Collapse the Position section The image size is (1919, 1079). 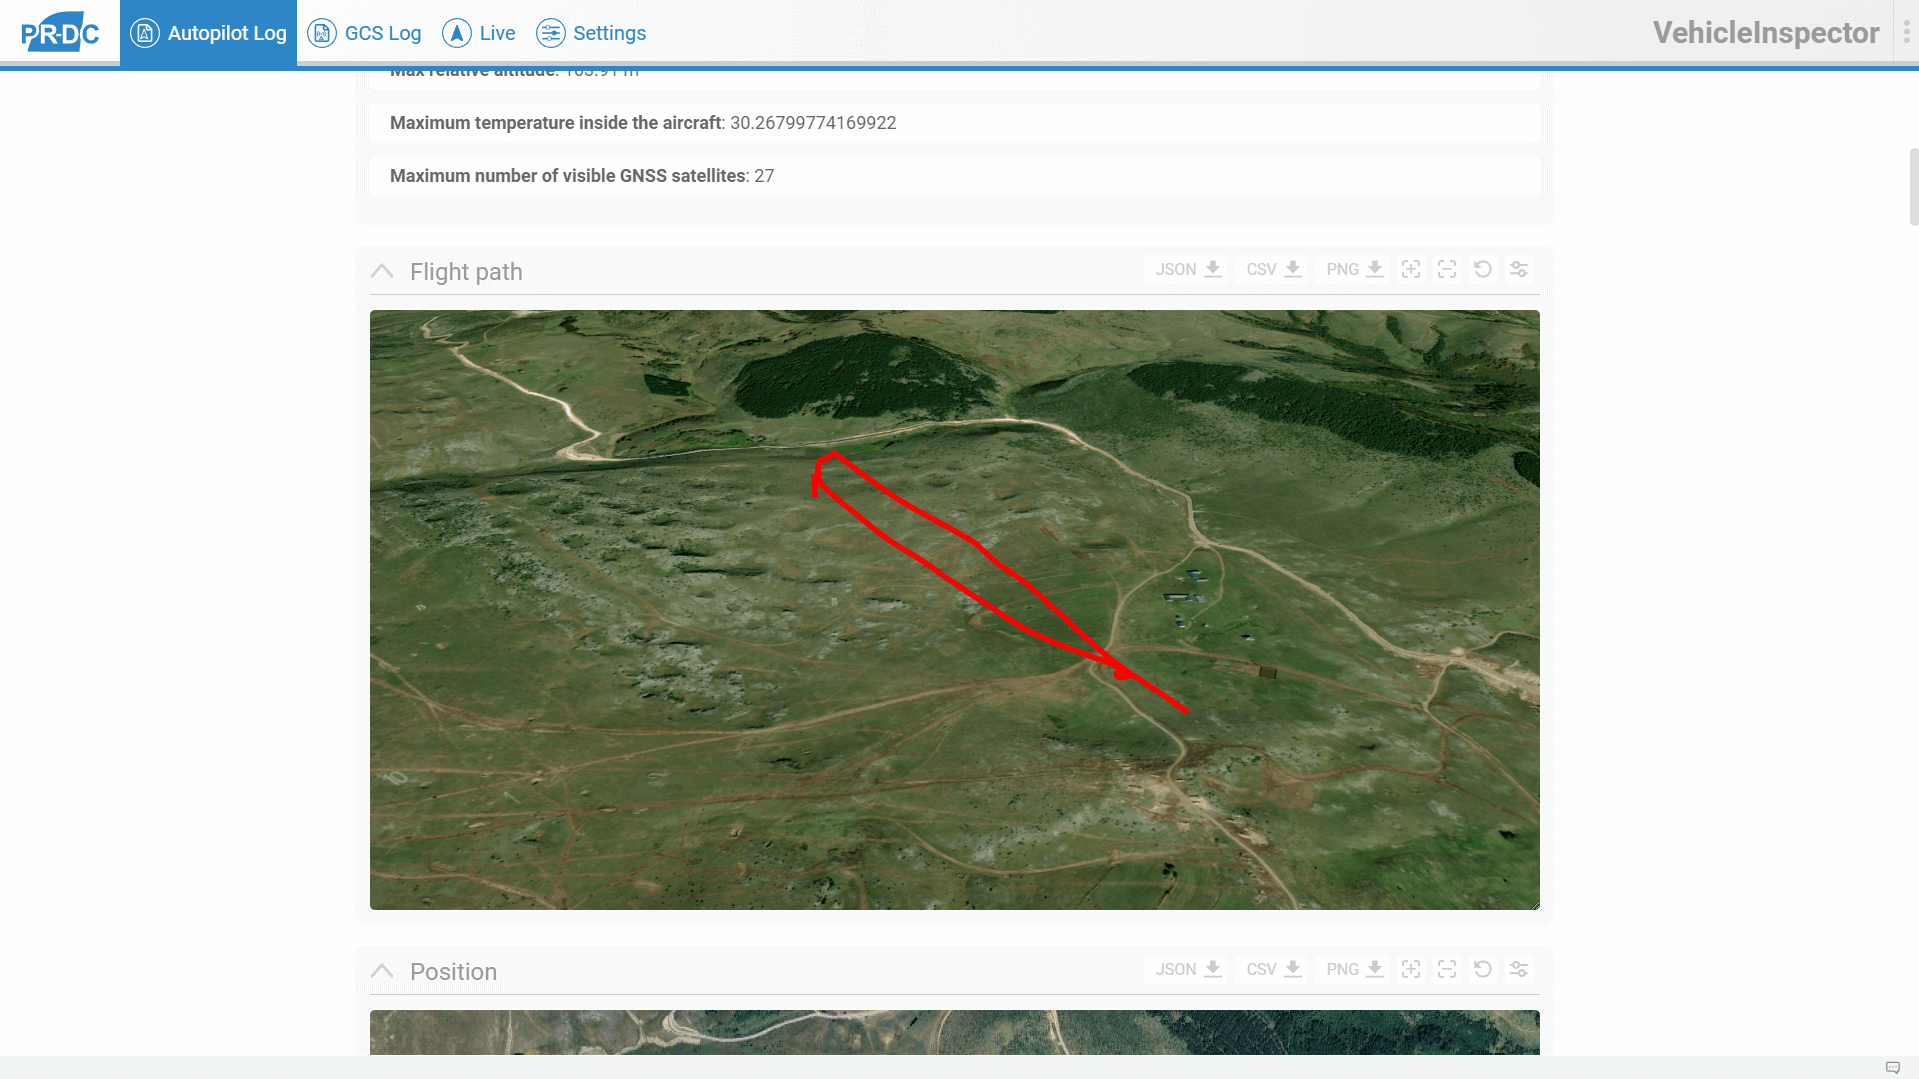pos(382,972)
